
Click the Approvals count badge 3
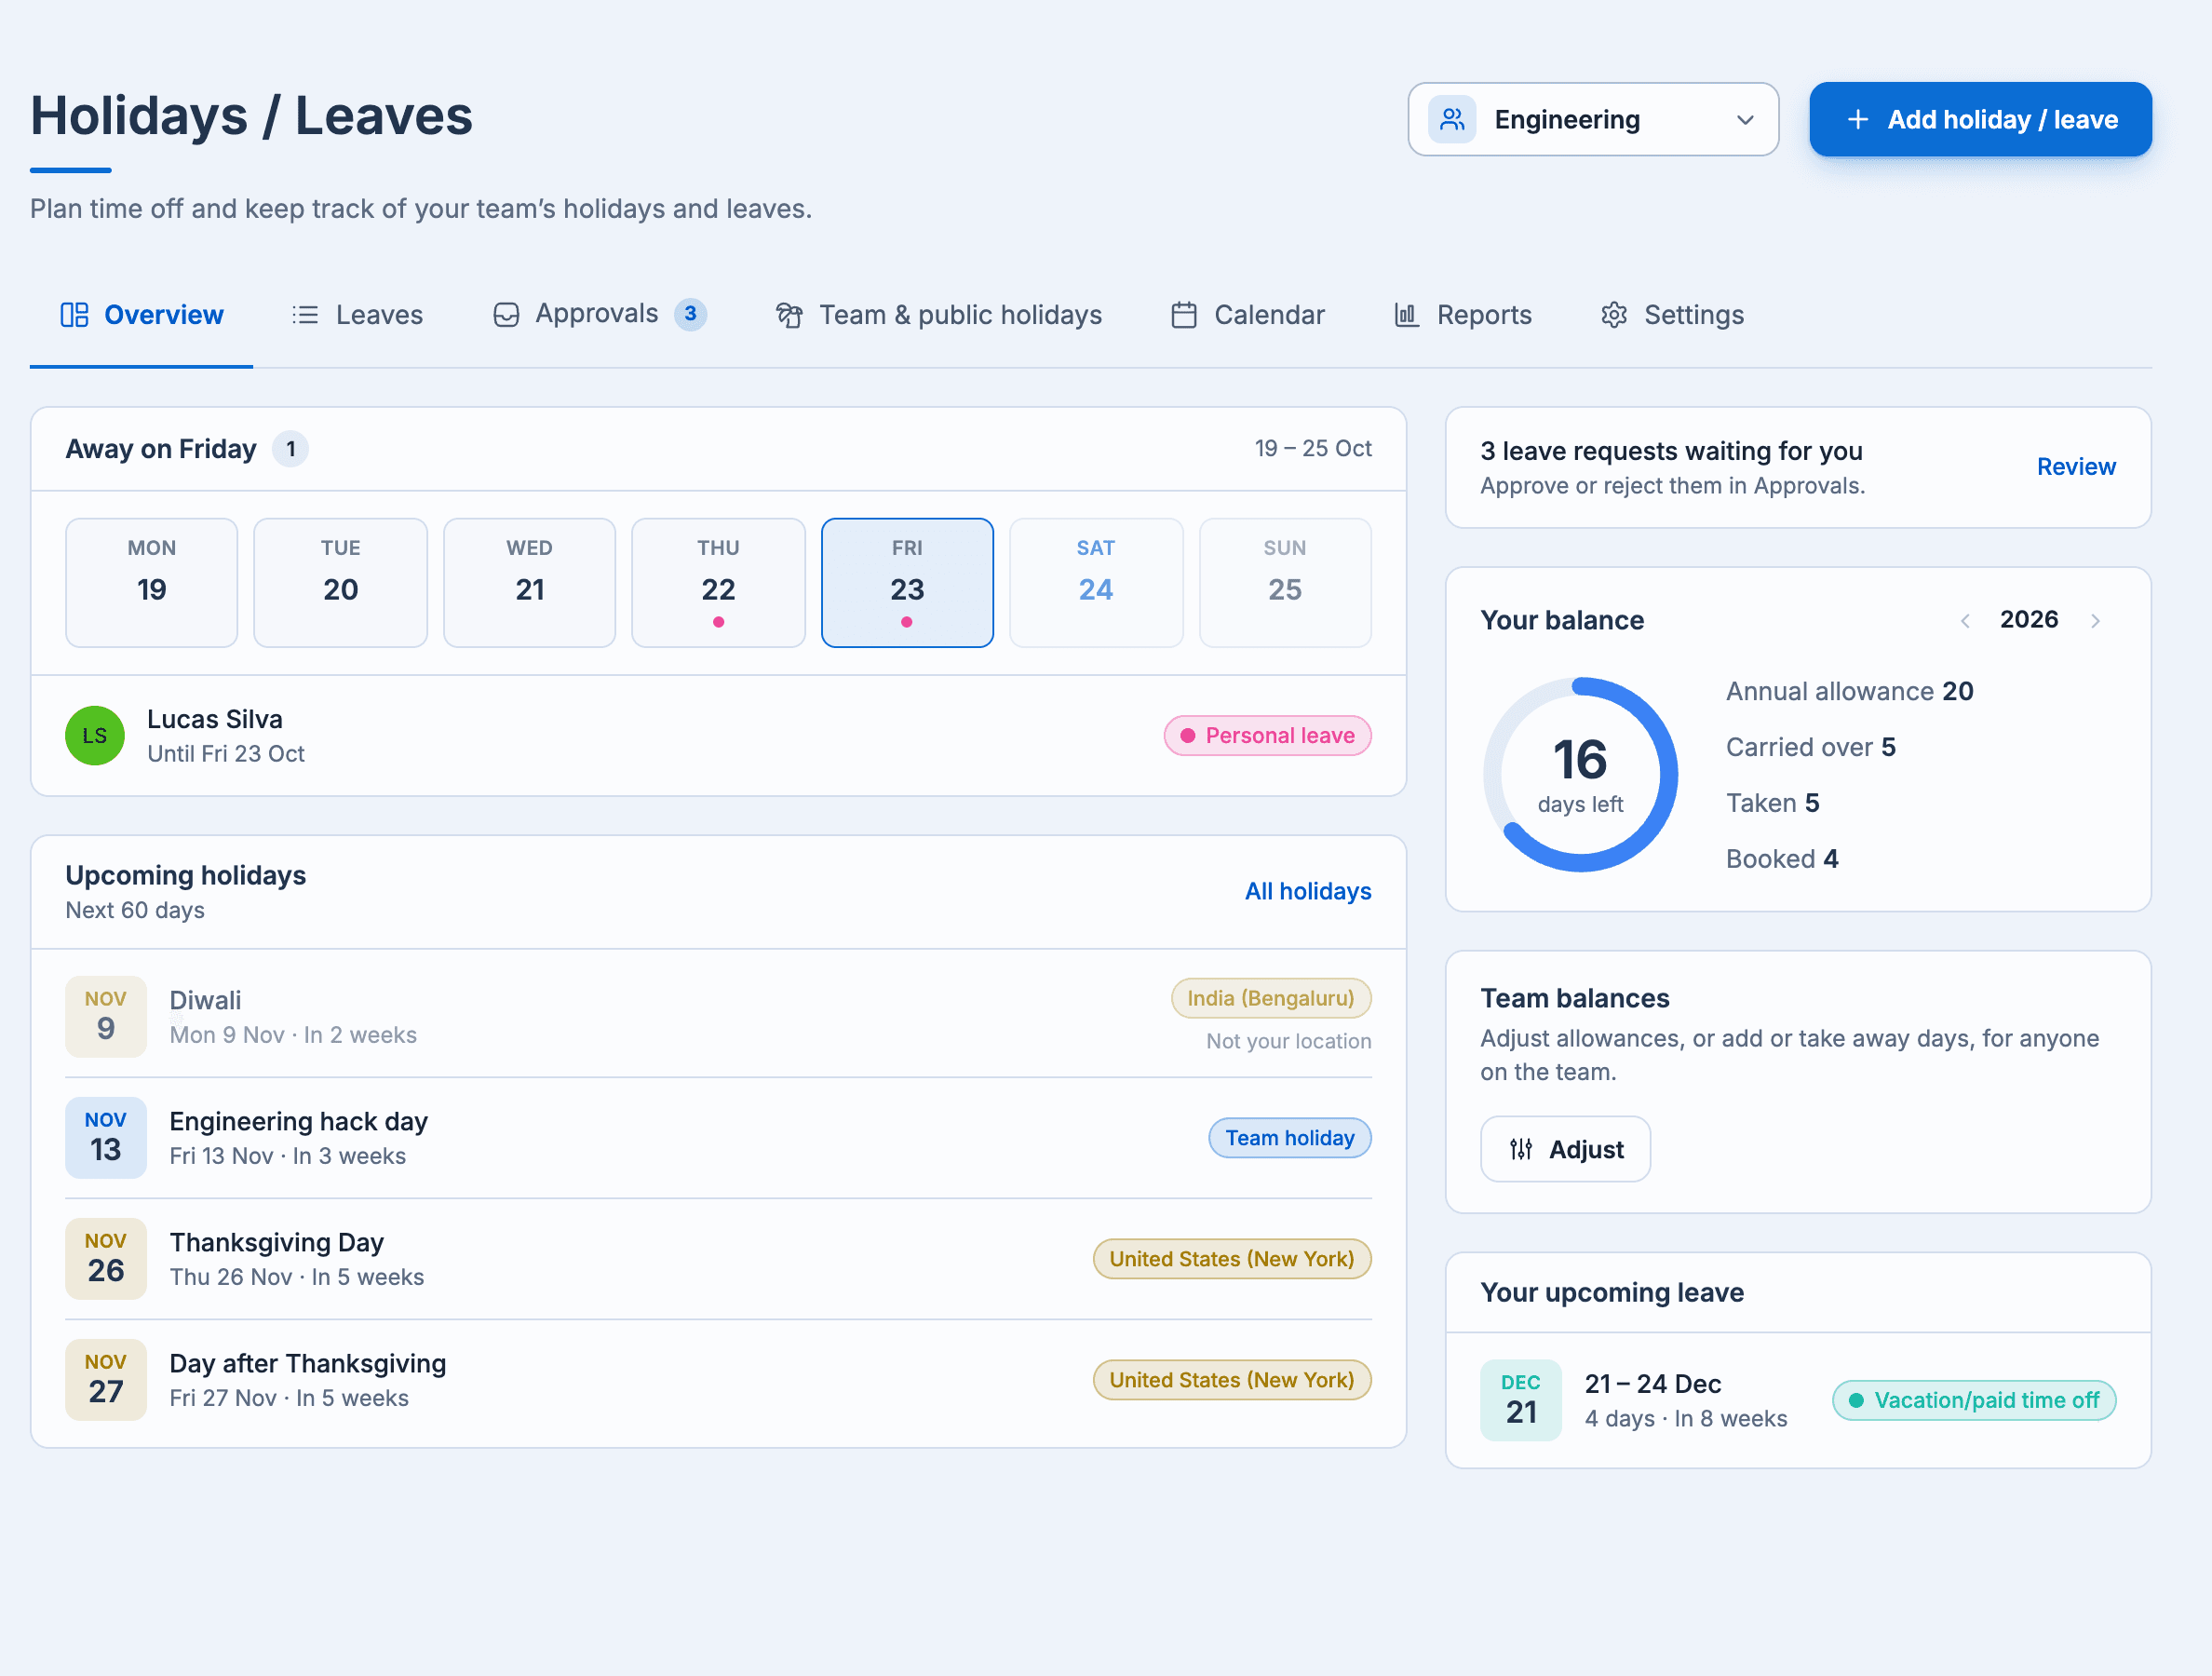pyautogui.click(x=690, y=314)
